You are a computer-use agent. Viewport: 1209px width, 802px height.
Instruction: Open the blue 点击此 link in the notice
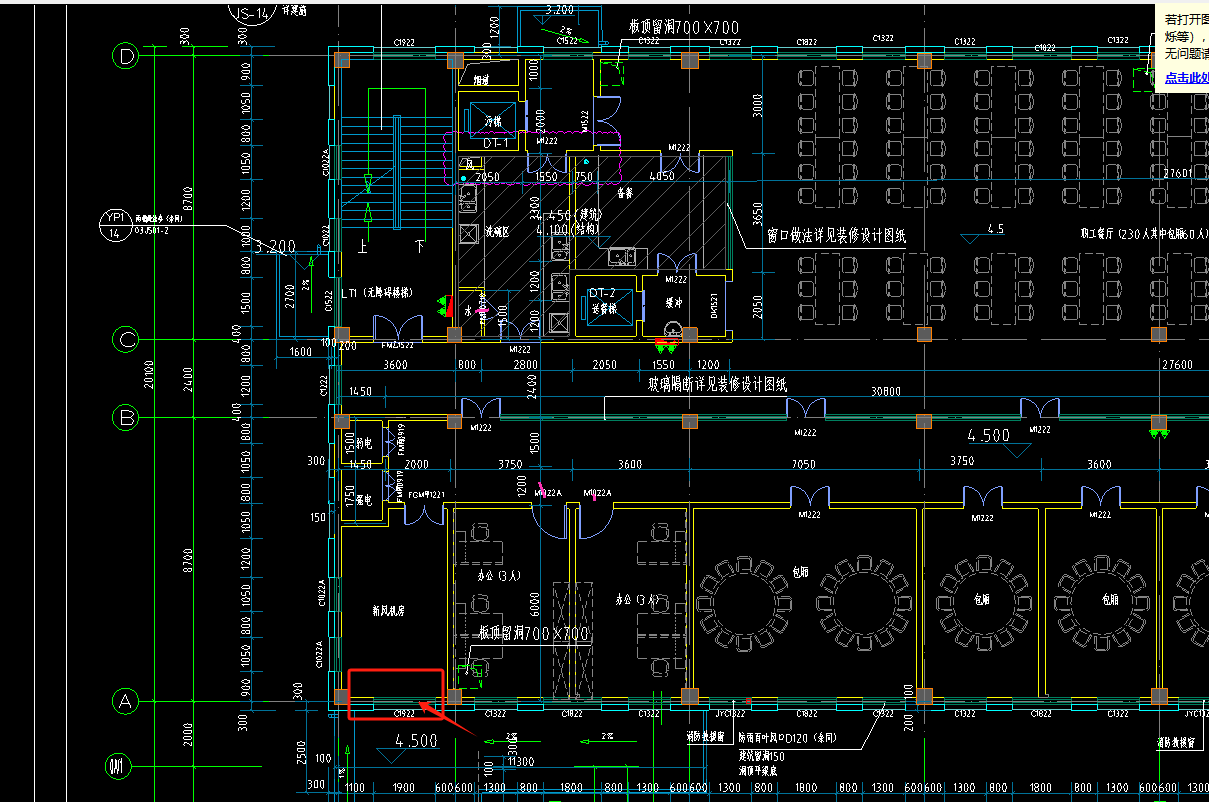tap(1186, 77)
